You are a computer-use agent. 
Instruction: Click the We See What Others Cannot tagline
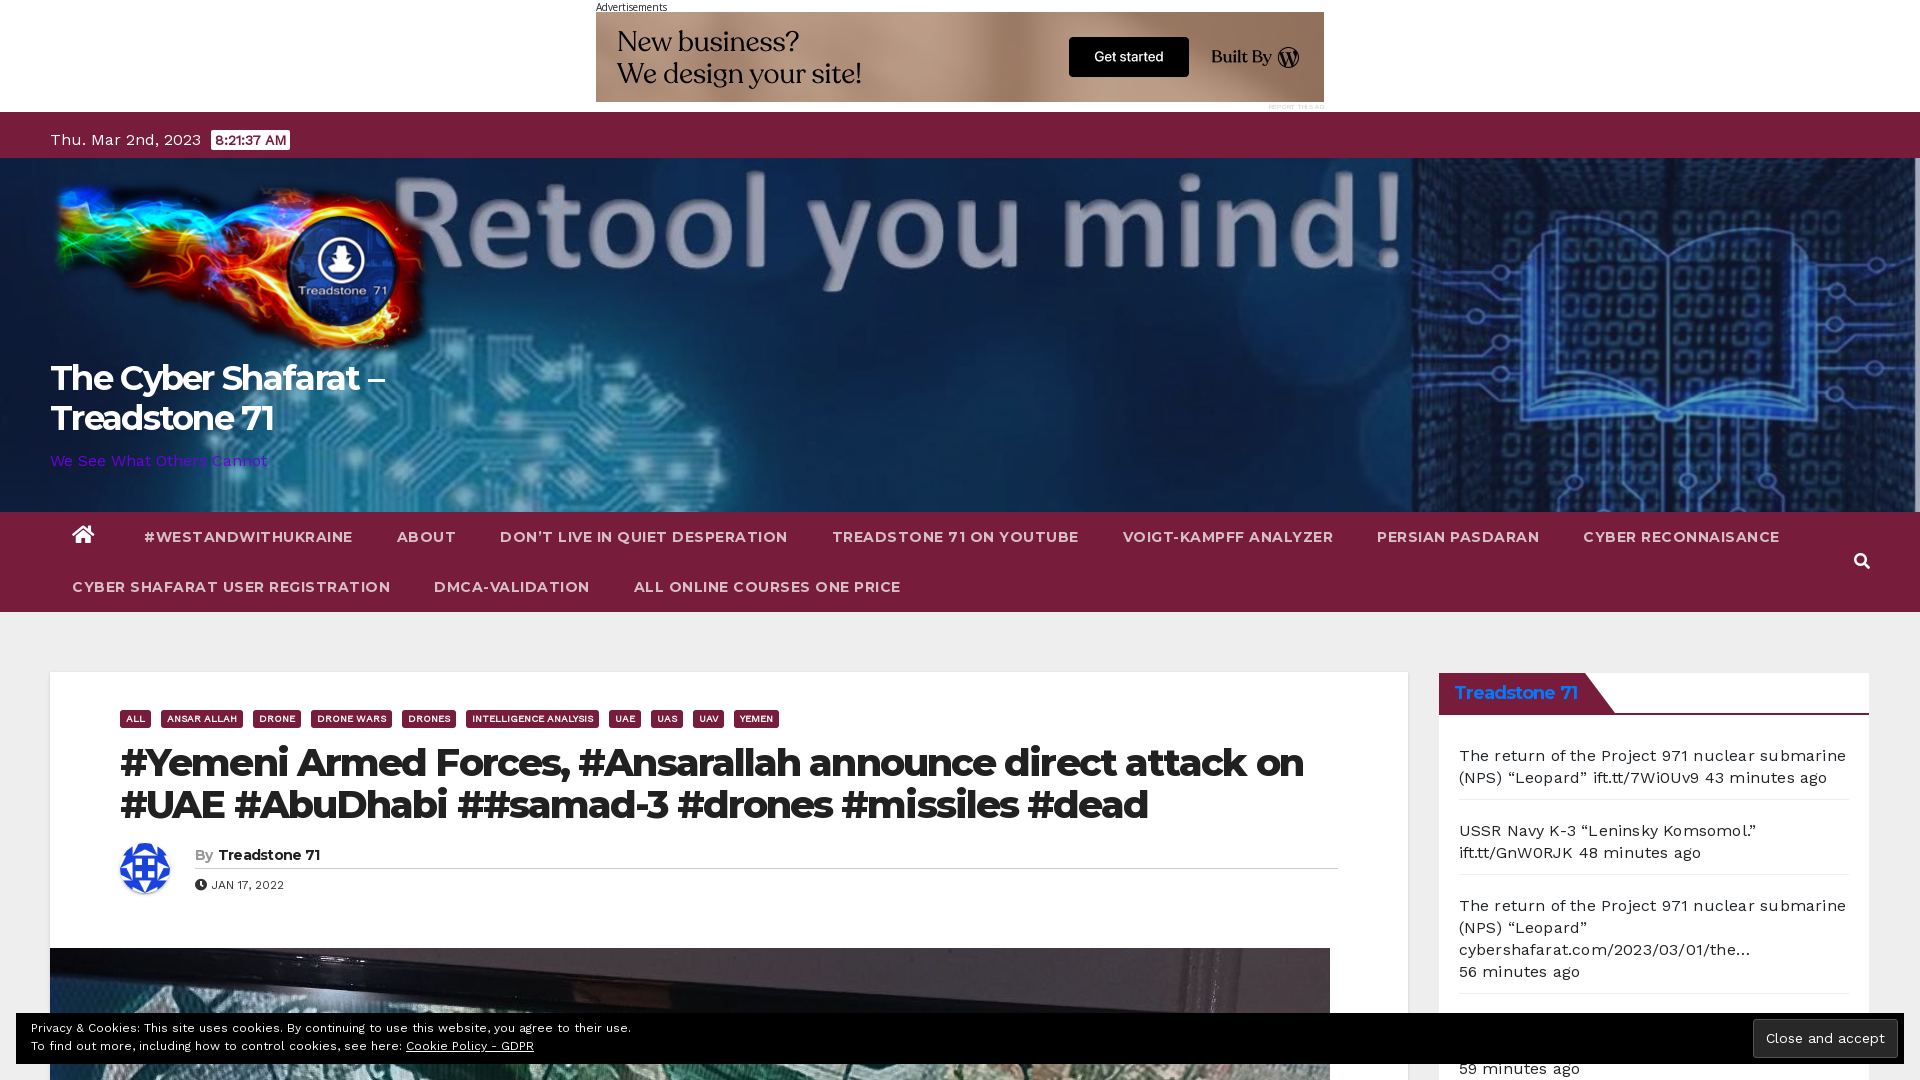(160, 461)
